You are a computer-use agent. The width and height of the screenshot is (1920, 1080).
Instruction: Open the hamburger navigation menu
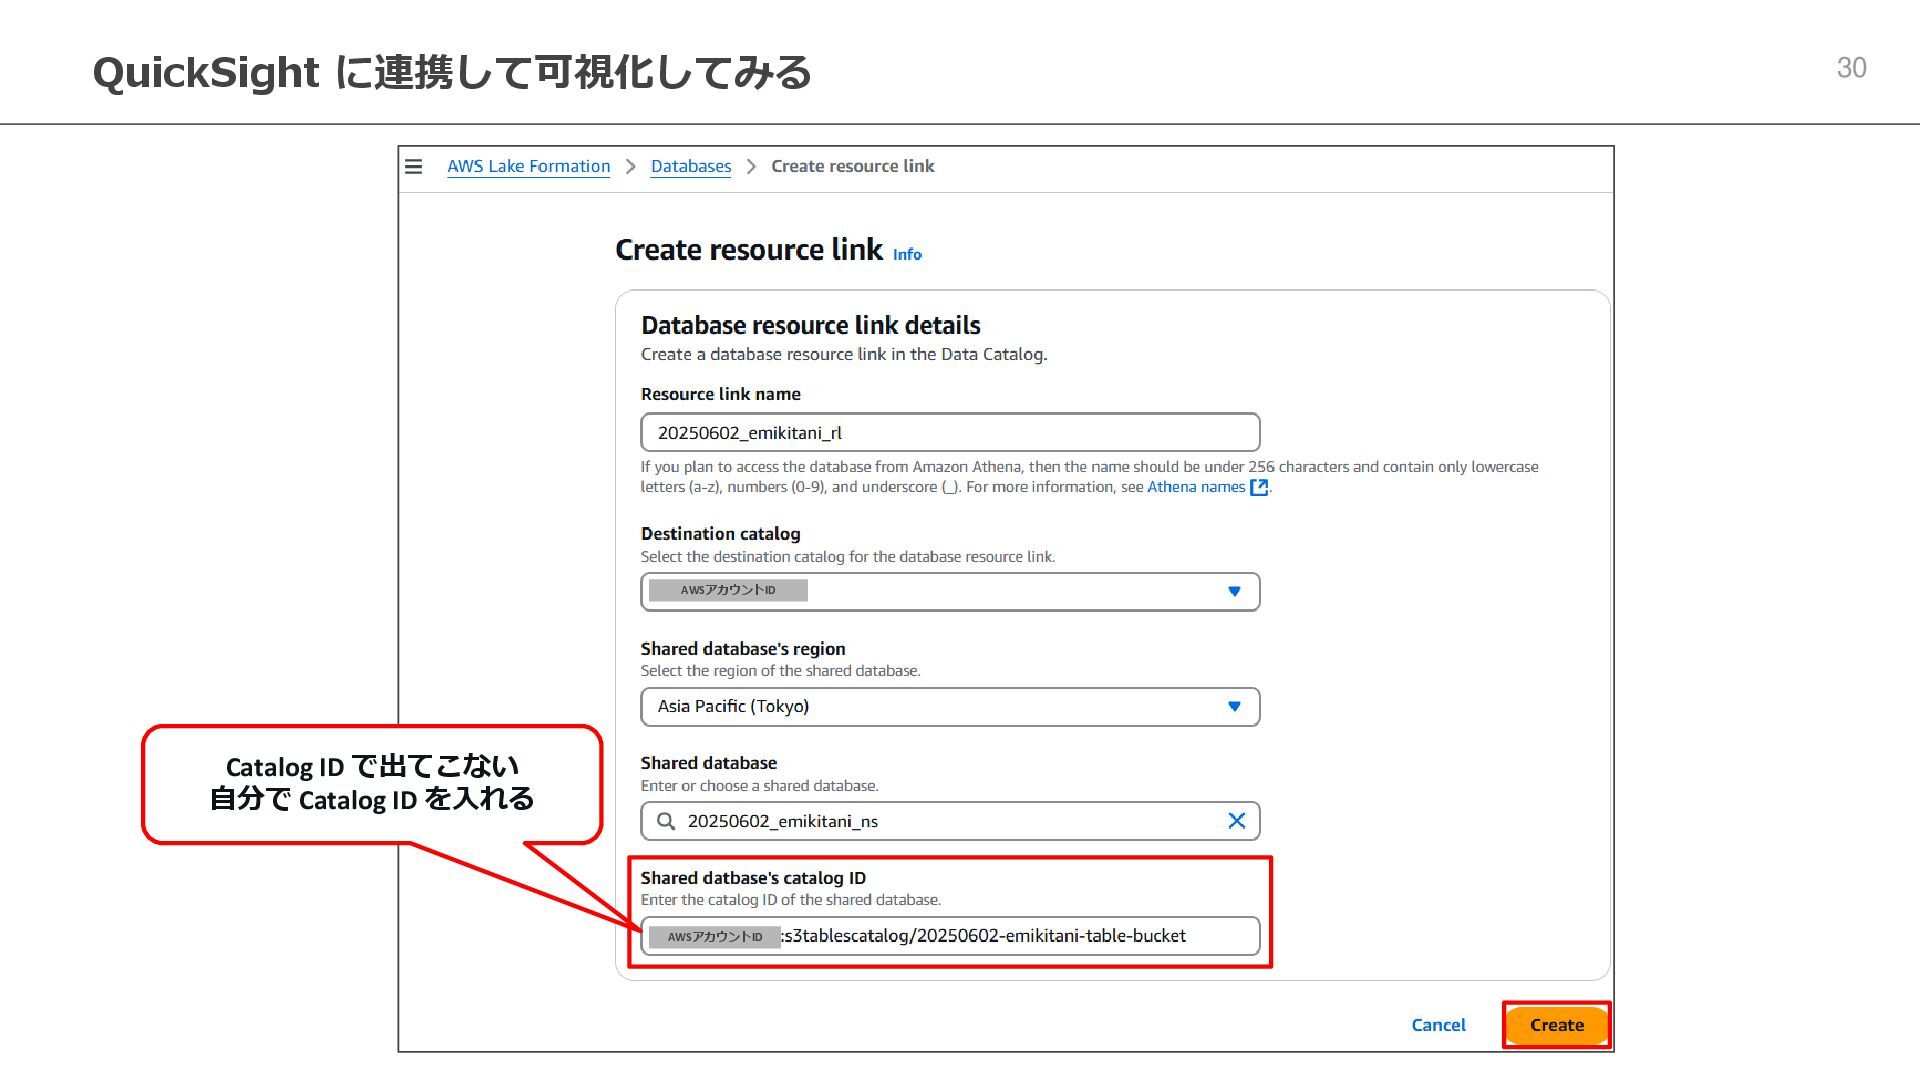pyautogui.click(x=413, y=167)
